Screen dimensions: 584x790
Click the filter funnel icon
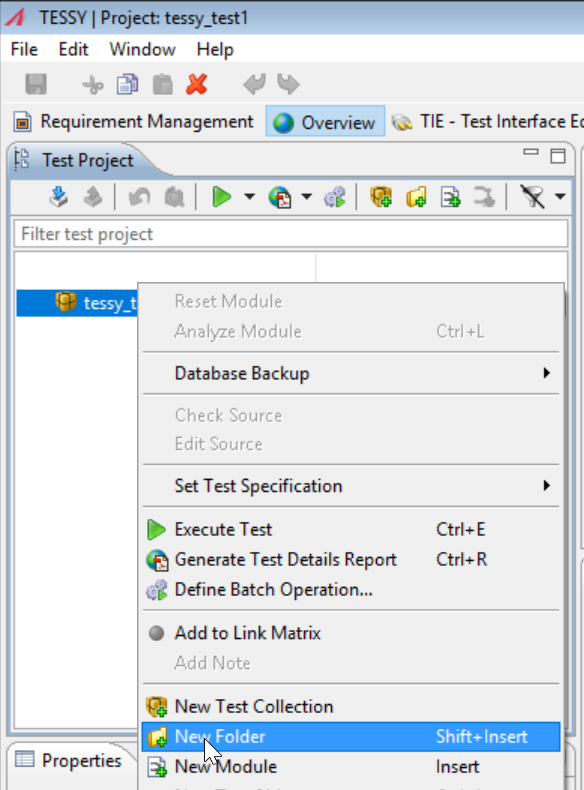point(533,196)
